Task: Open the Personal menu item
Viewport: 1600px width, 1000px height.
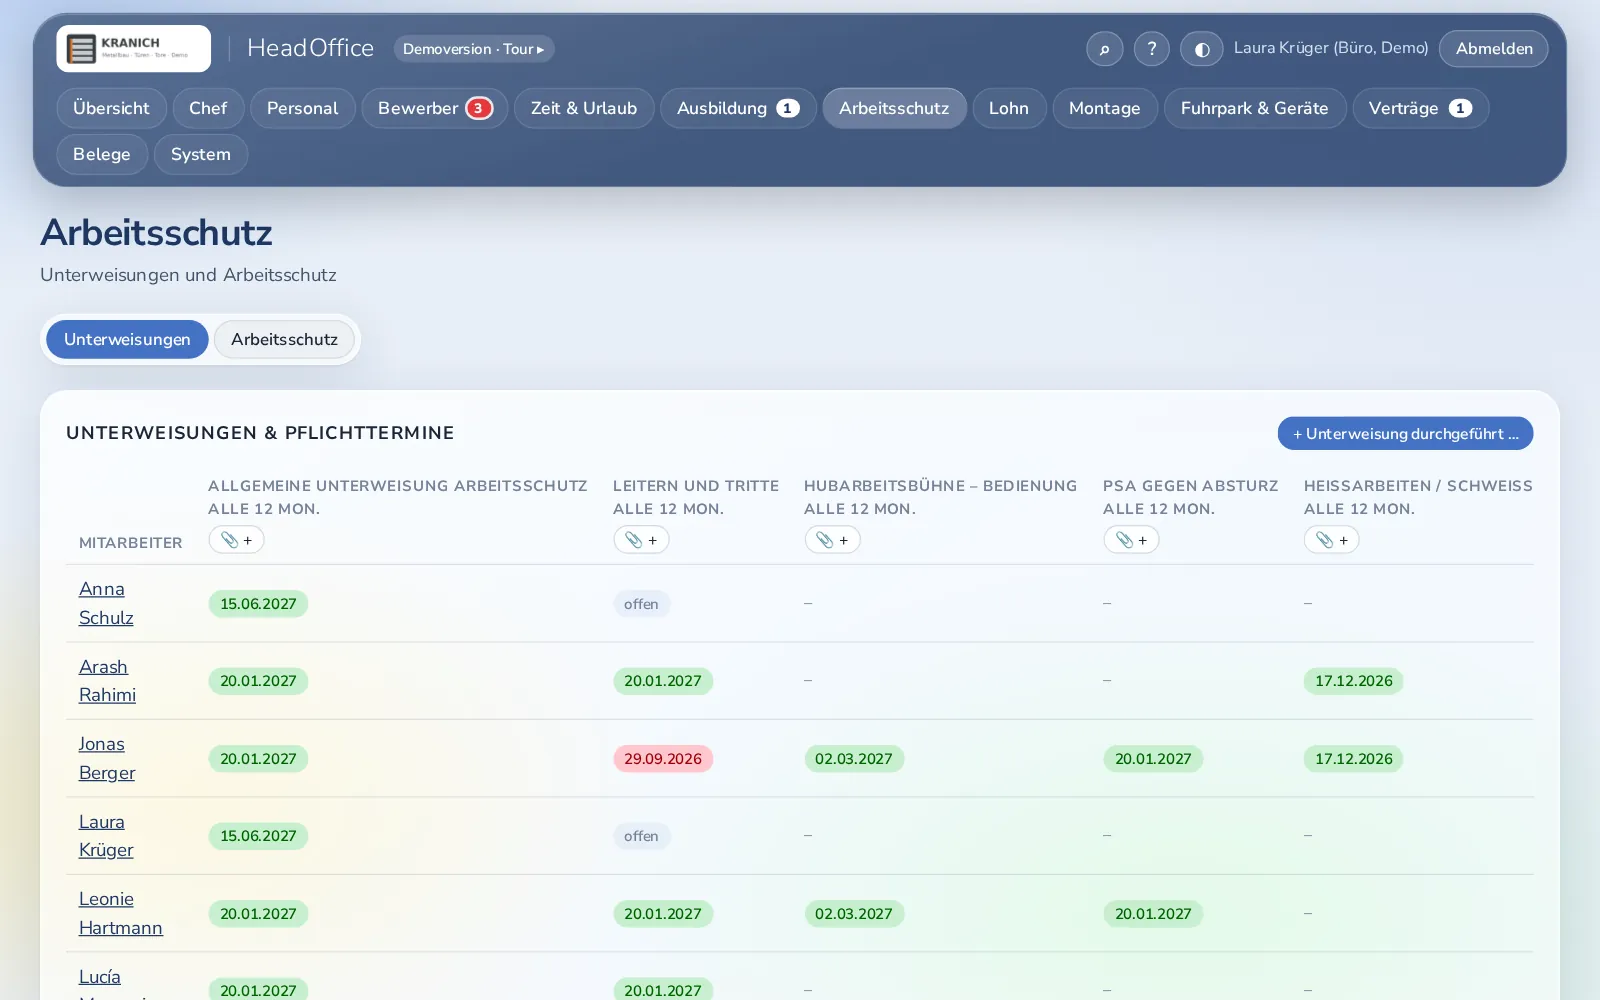Action: pos(302,108)
